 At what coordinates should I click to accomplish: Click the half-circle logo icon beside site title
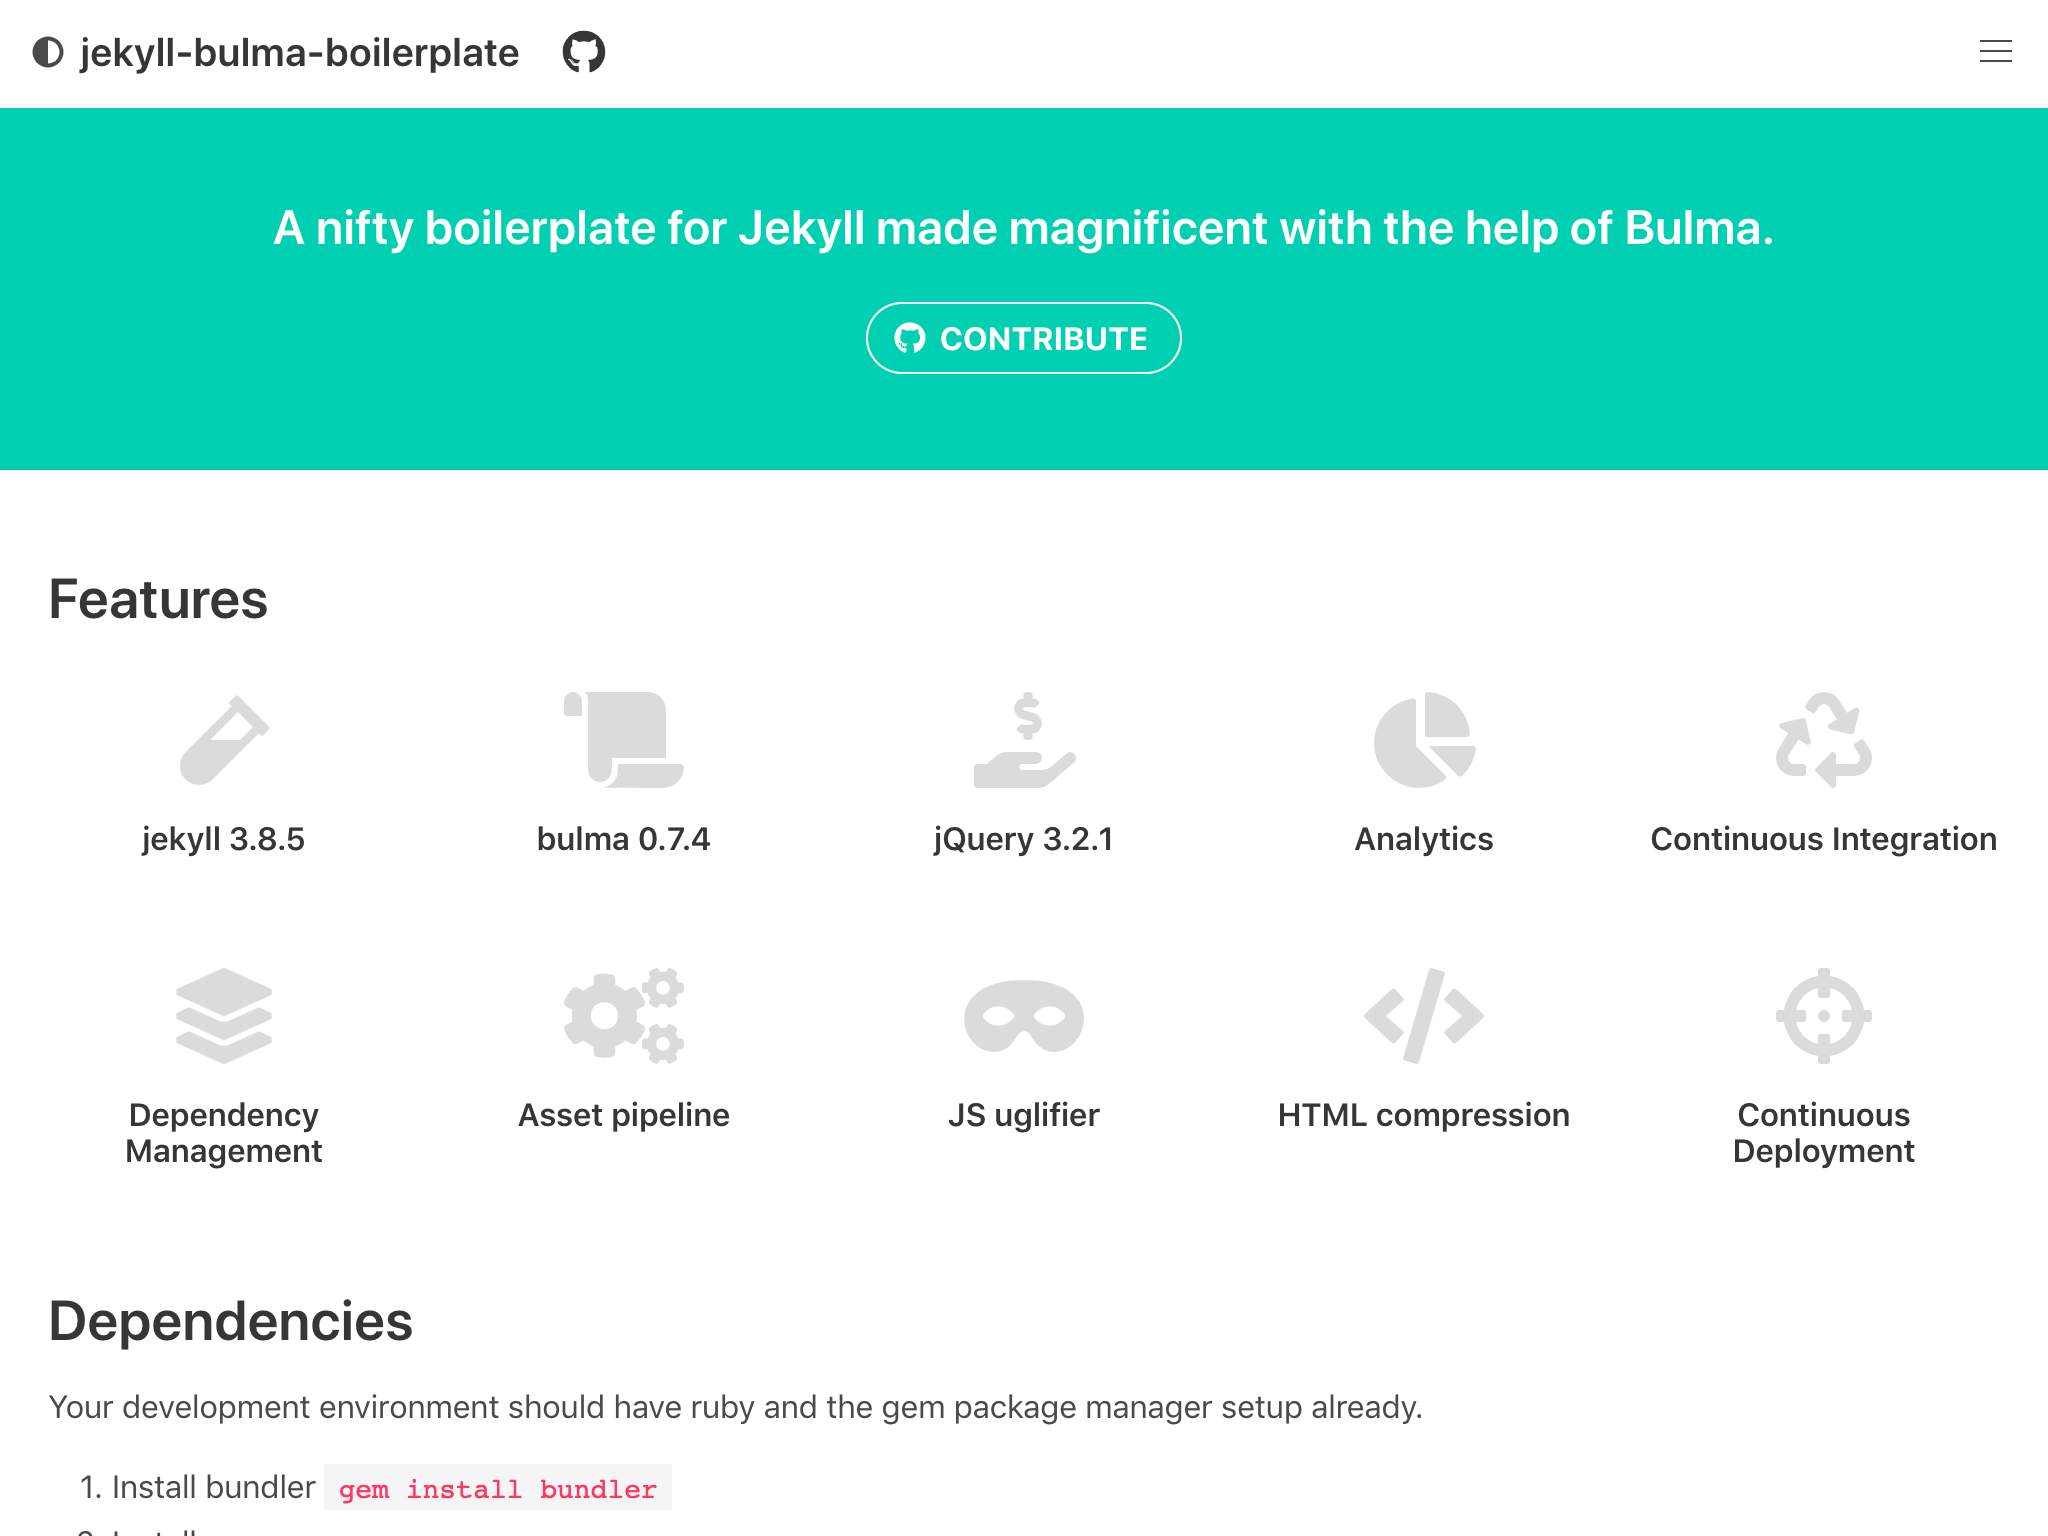(x=48, y=52)
